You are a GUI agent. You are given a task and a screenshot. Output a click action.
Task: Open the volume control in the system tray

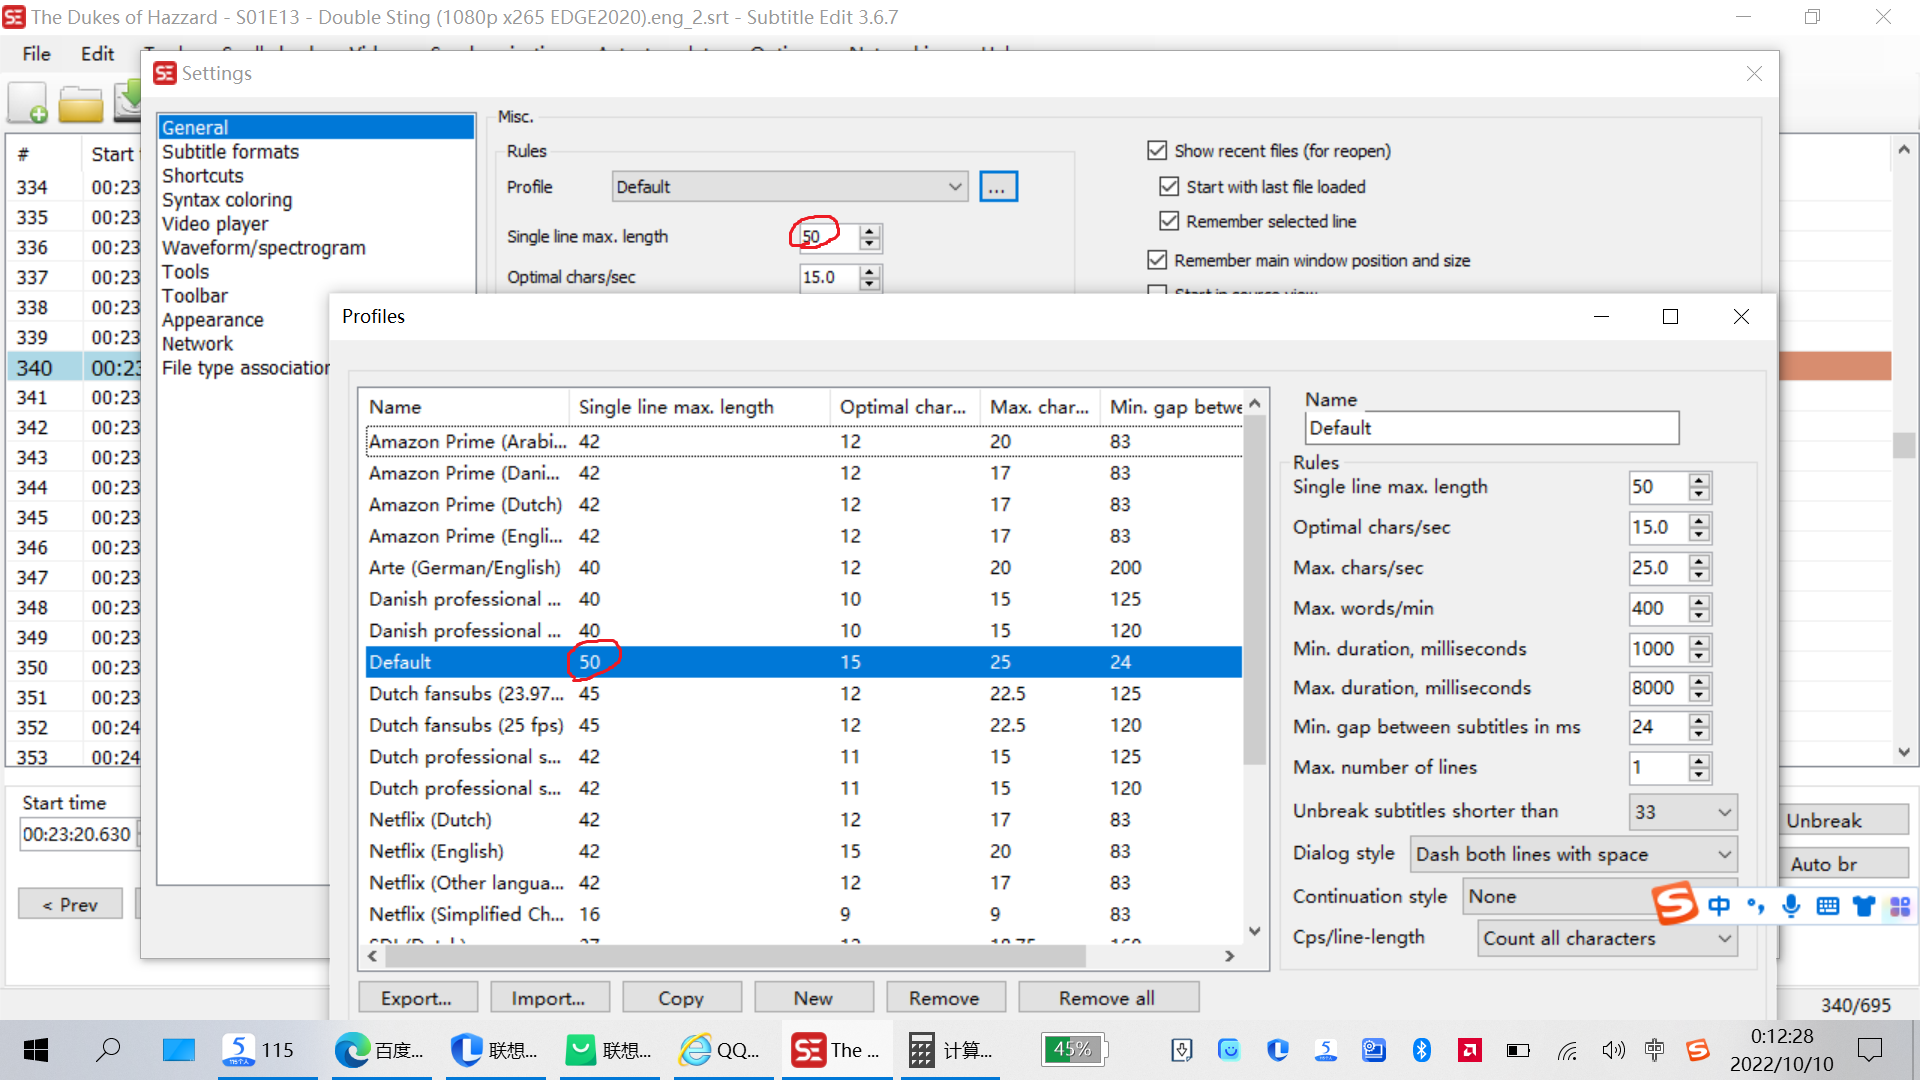click(x=1613, y=1050)
